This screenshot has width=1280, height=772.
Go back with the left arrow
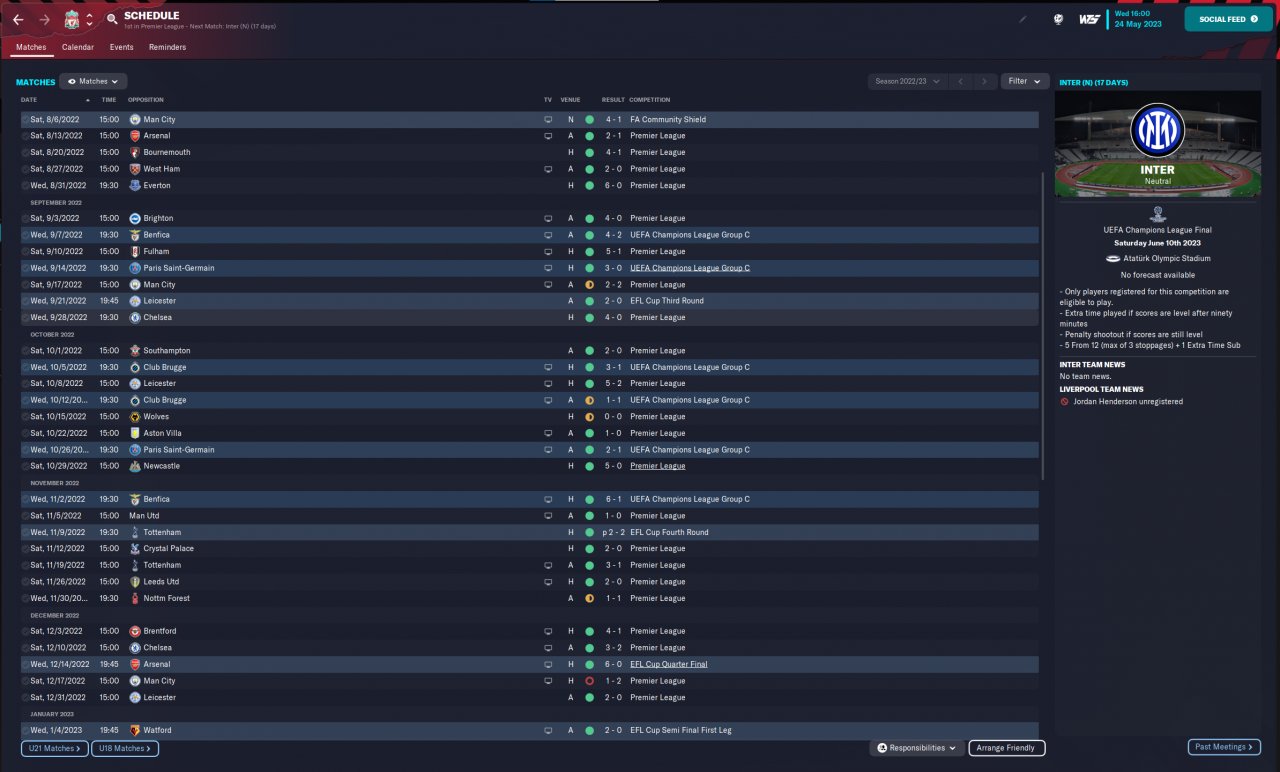pyautogui.click(x=18, y=20)
